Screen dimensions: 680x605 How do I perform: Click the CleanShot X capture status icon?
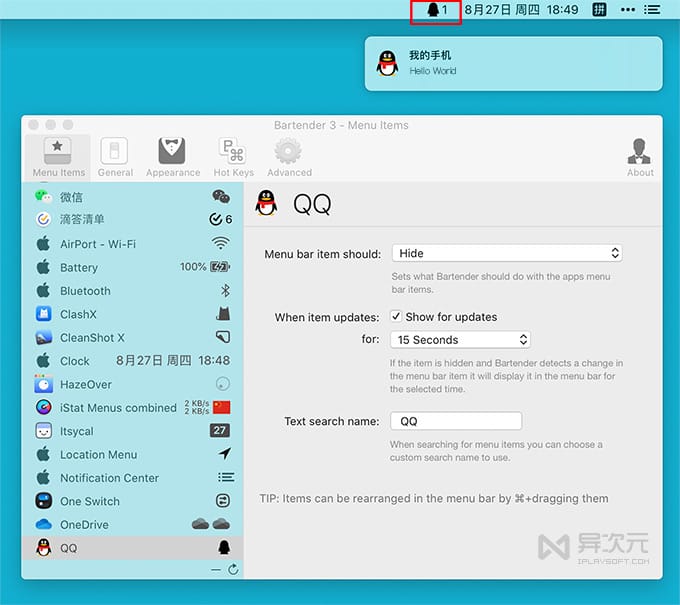223,337
